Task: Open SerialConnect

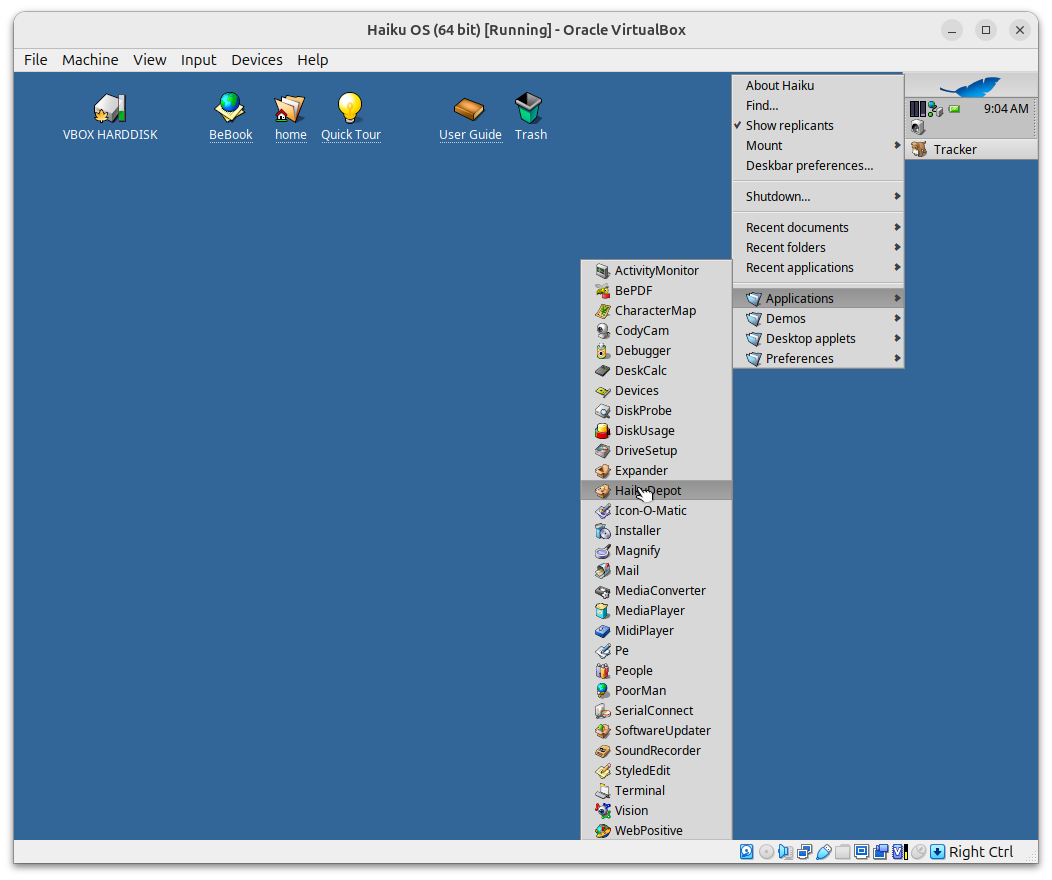Action: [656, 711]
